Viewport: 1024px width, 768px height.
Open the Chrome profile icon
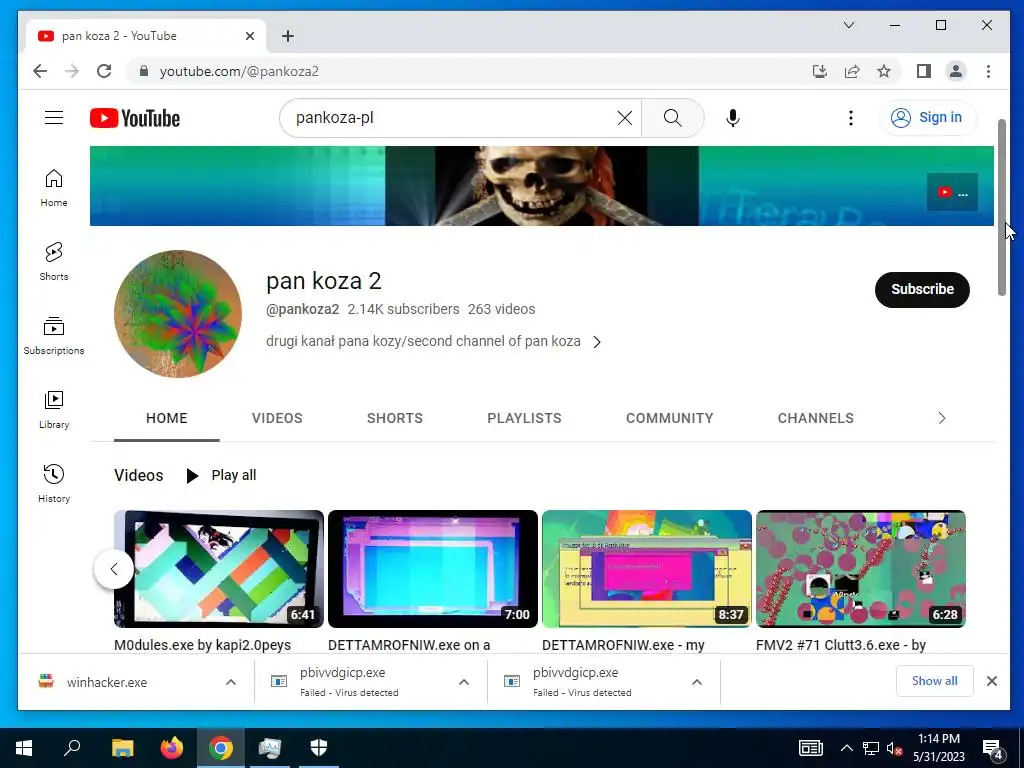coord(956,71)
